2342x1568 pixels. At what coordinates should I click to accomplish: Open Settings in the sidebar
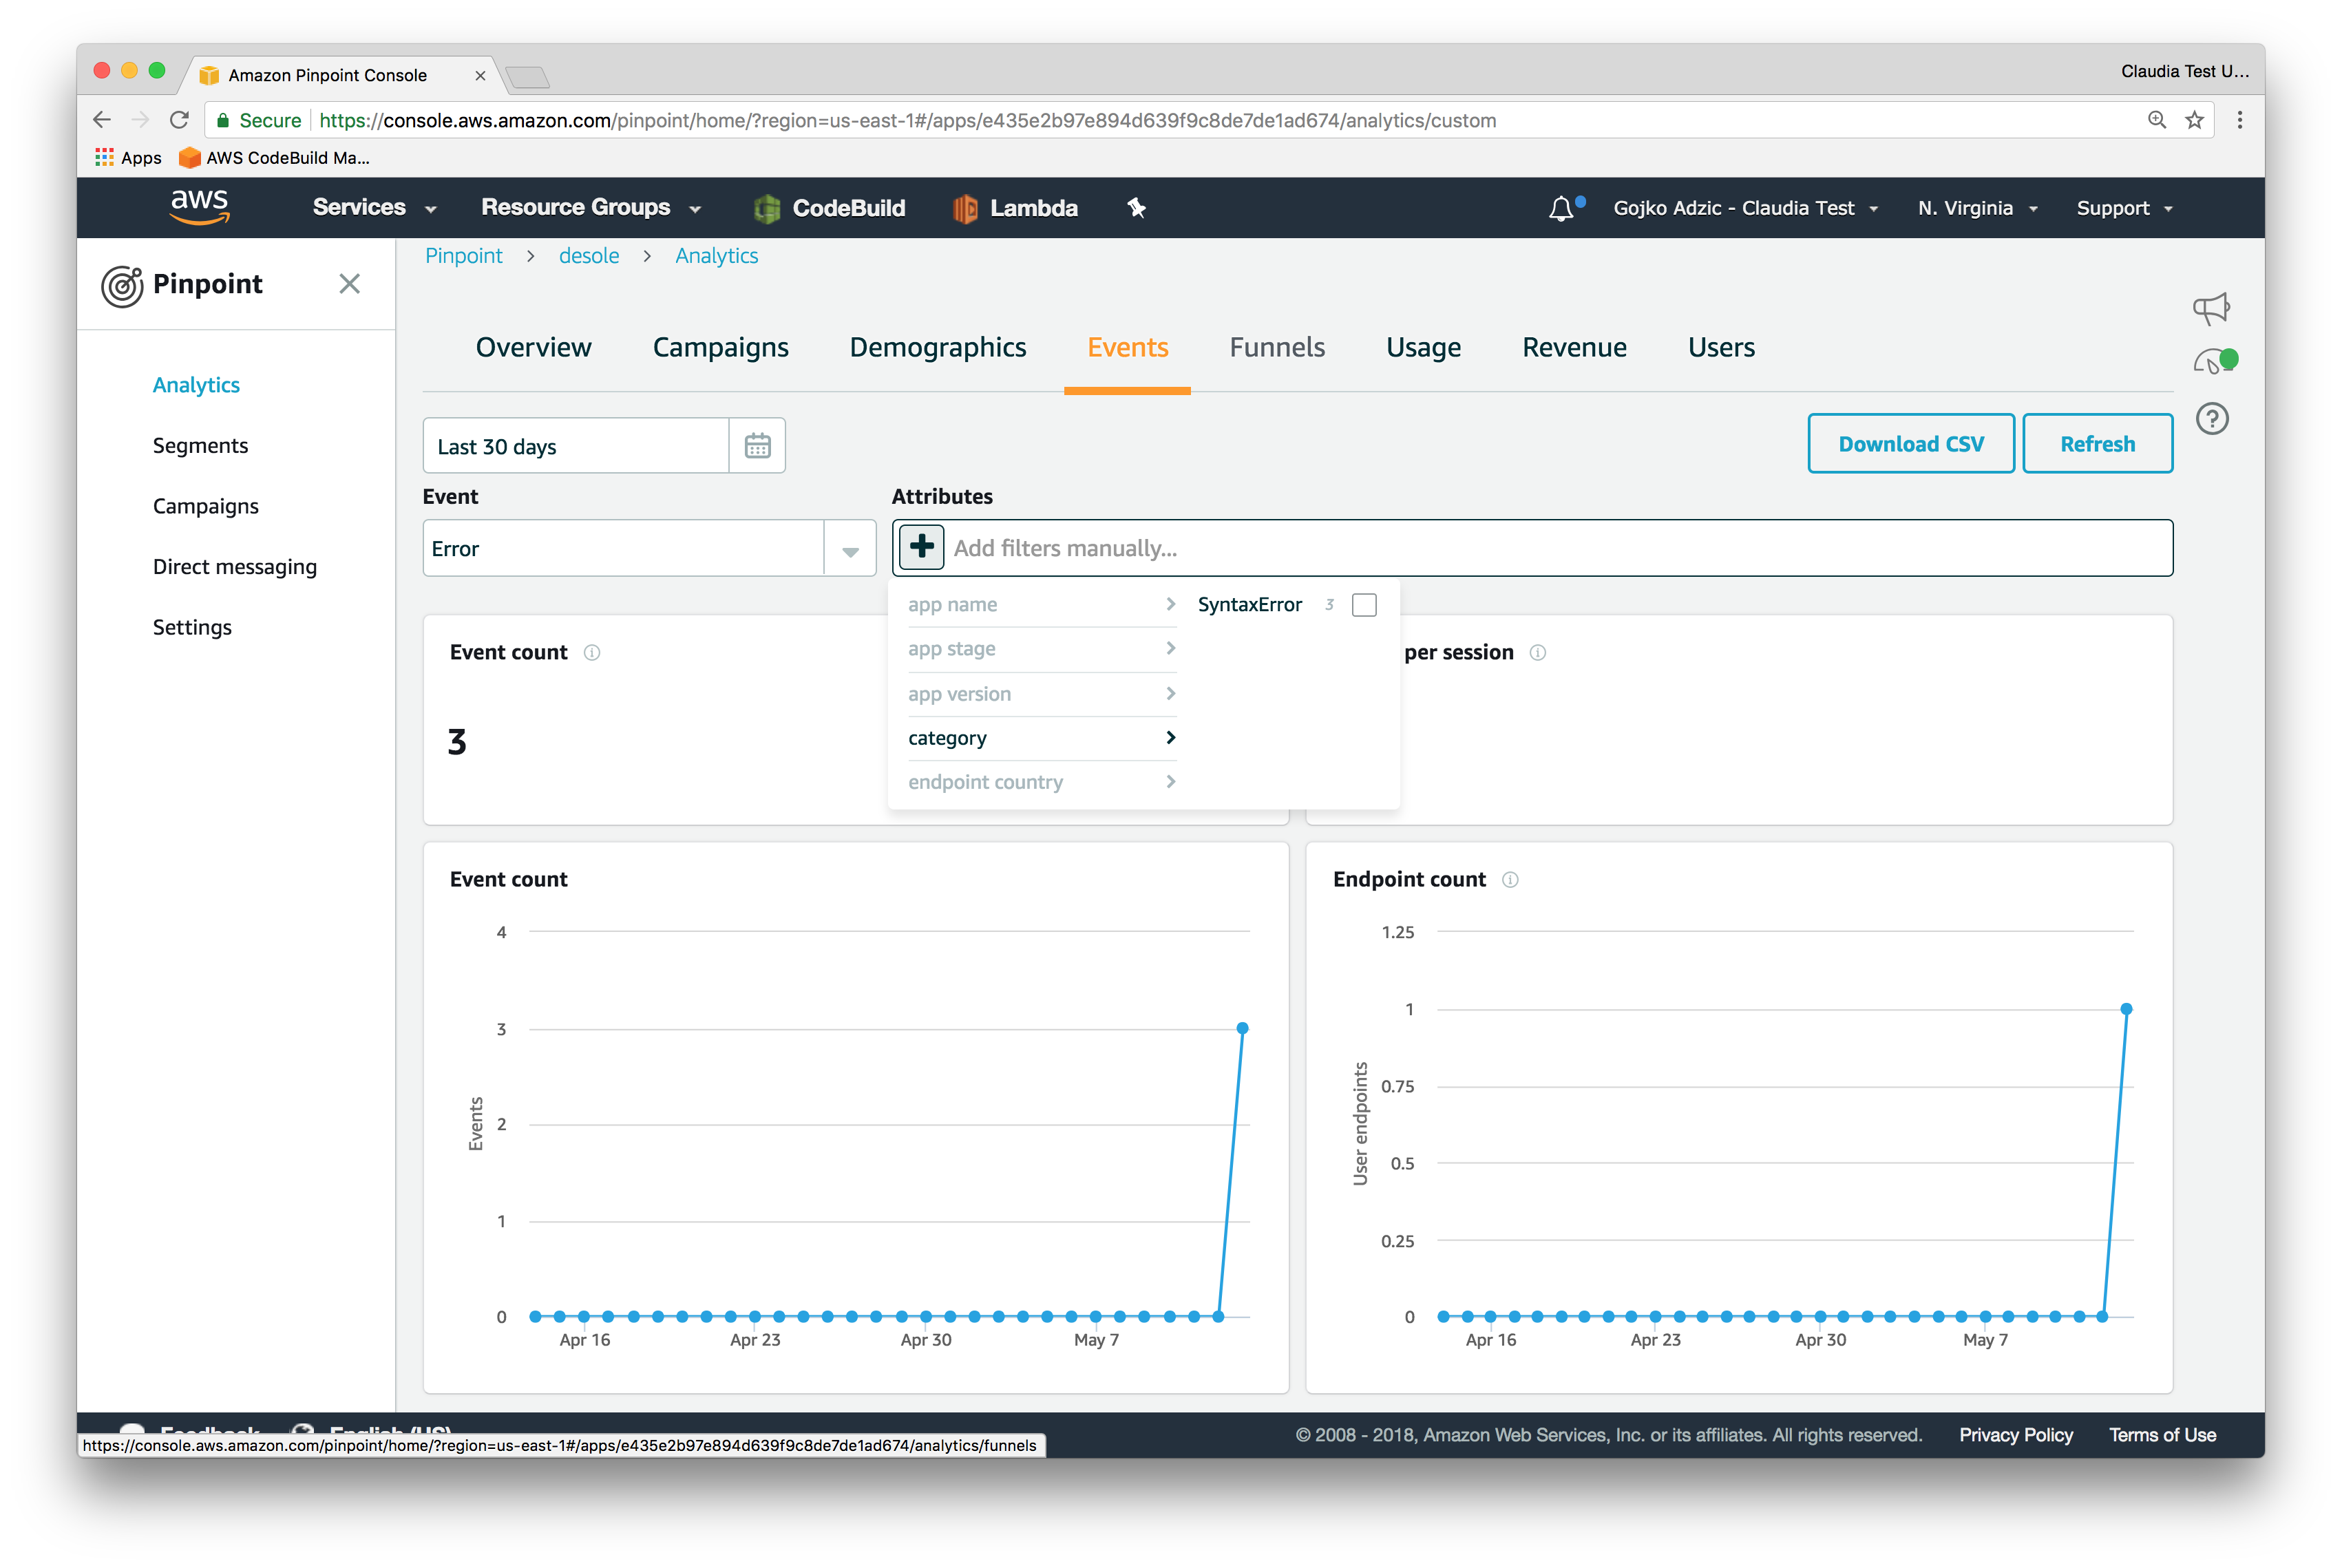point(192,628)
